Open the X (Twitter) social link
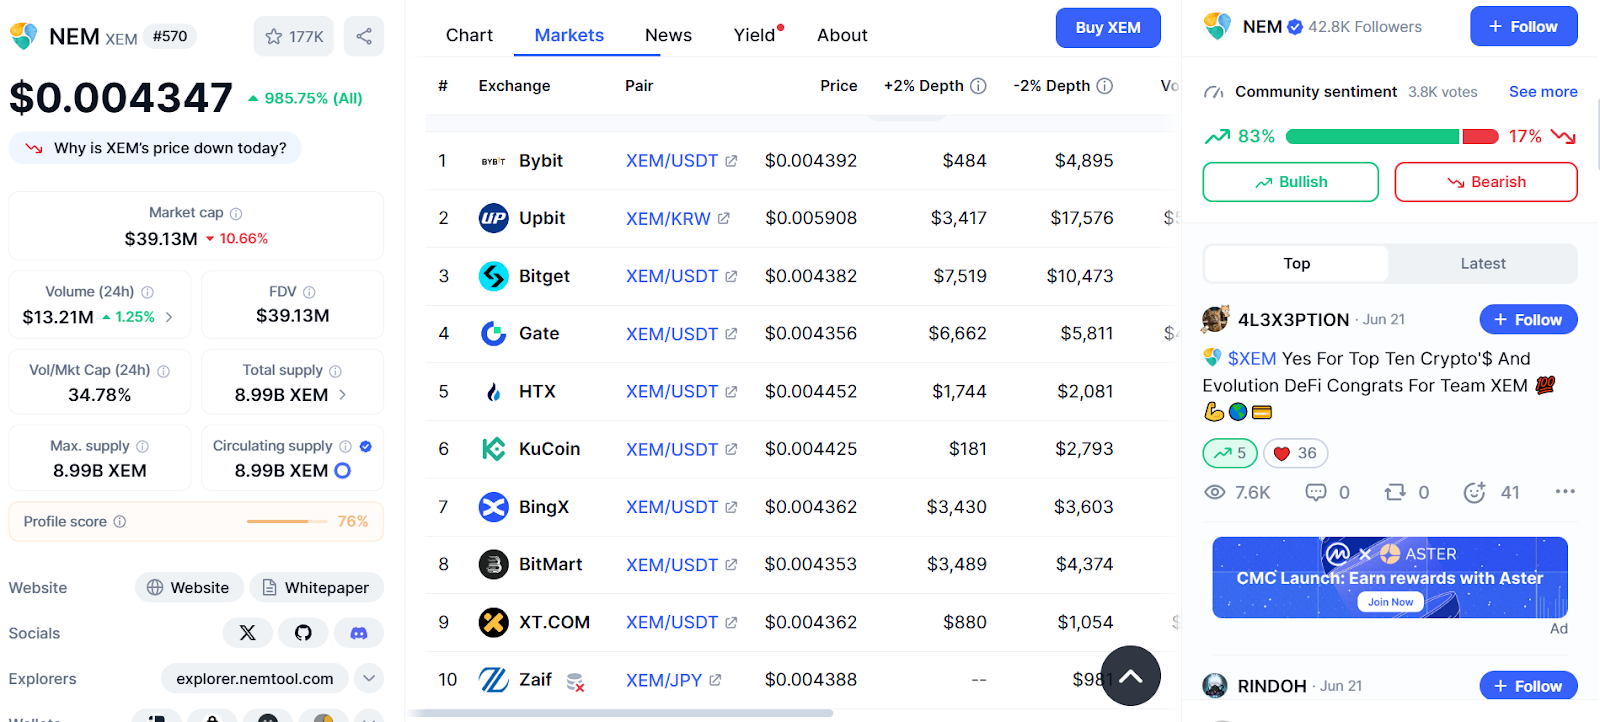The width and height of the screenshot is (1600, 722). [248, 633]
